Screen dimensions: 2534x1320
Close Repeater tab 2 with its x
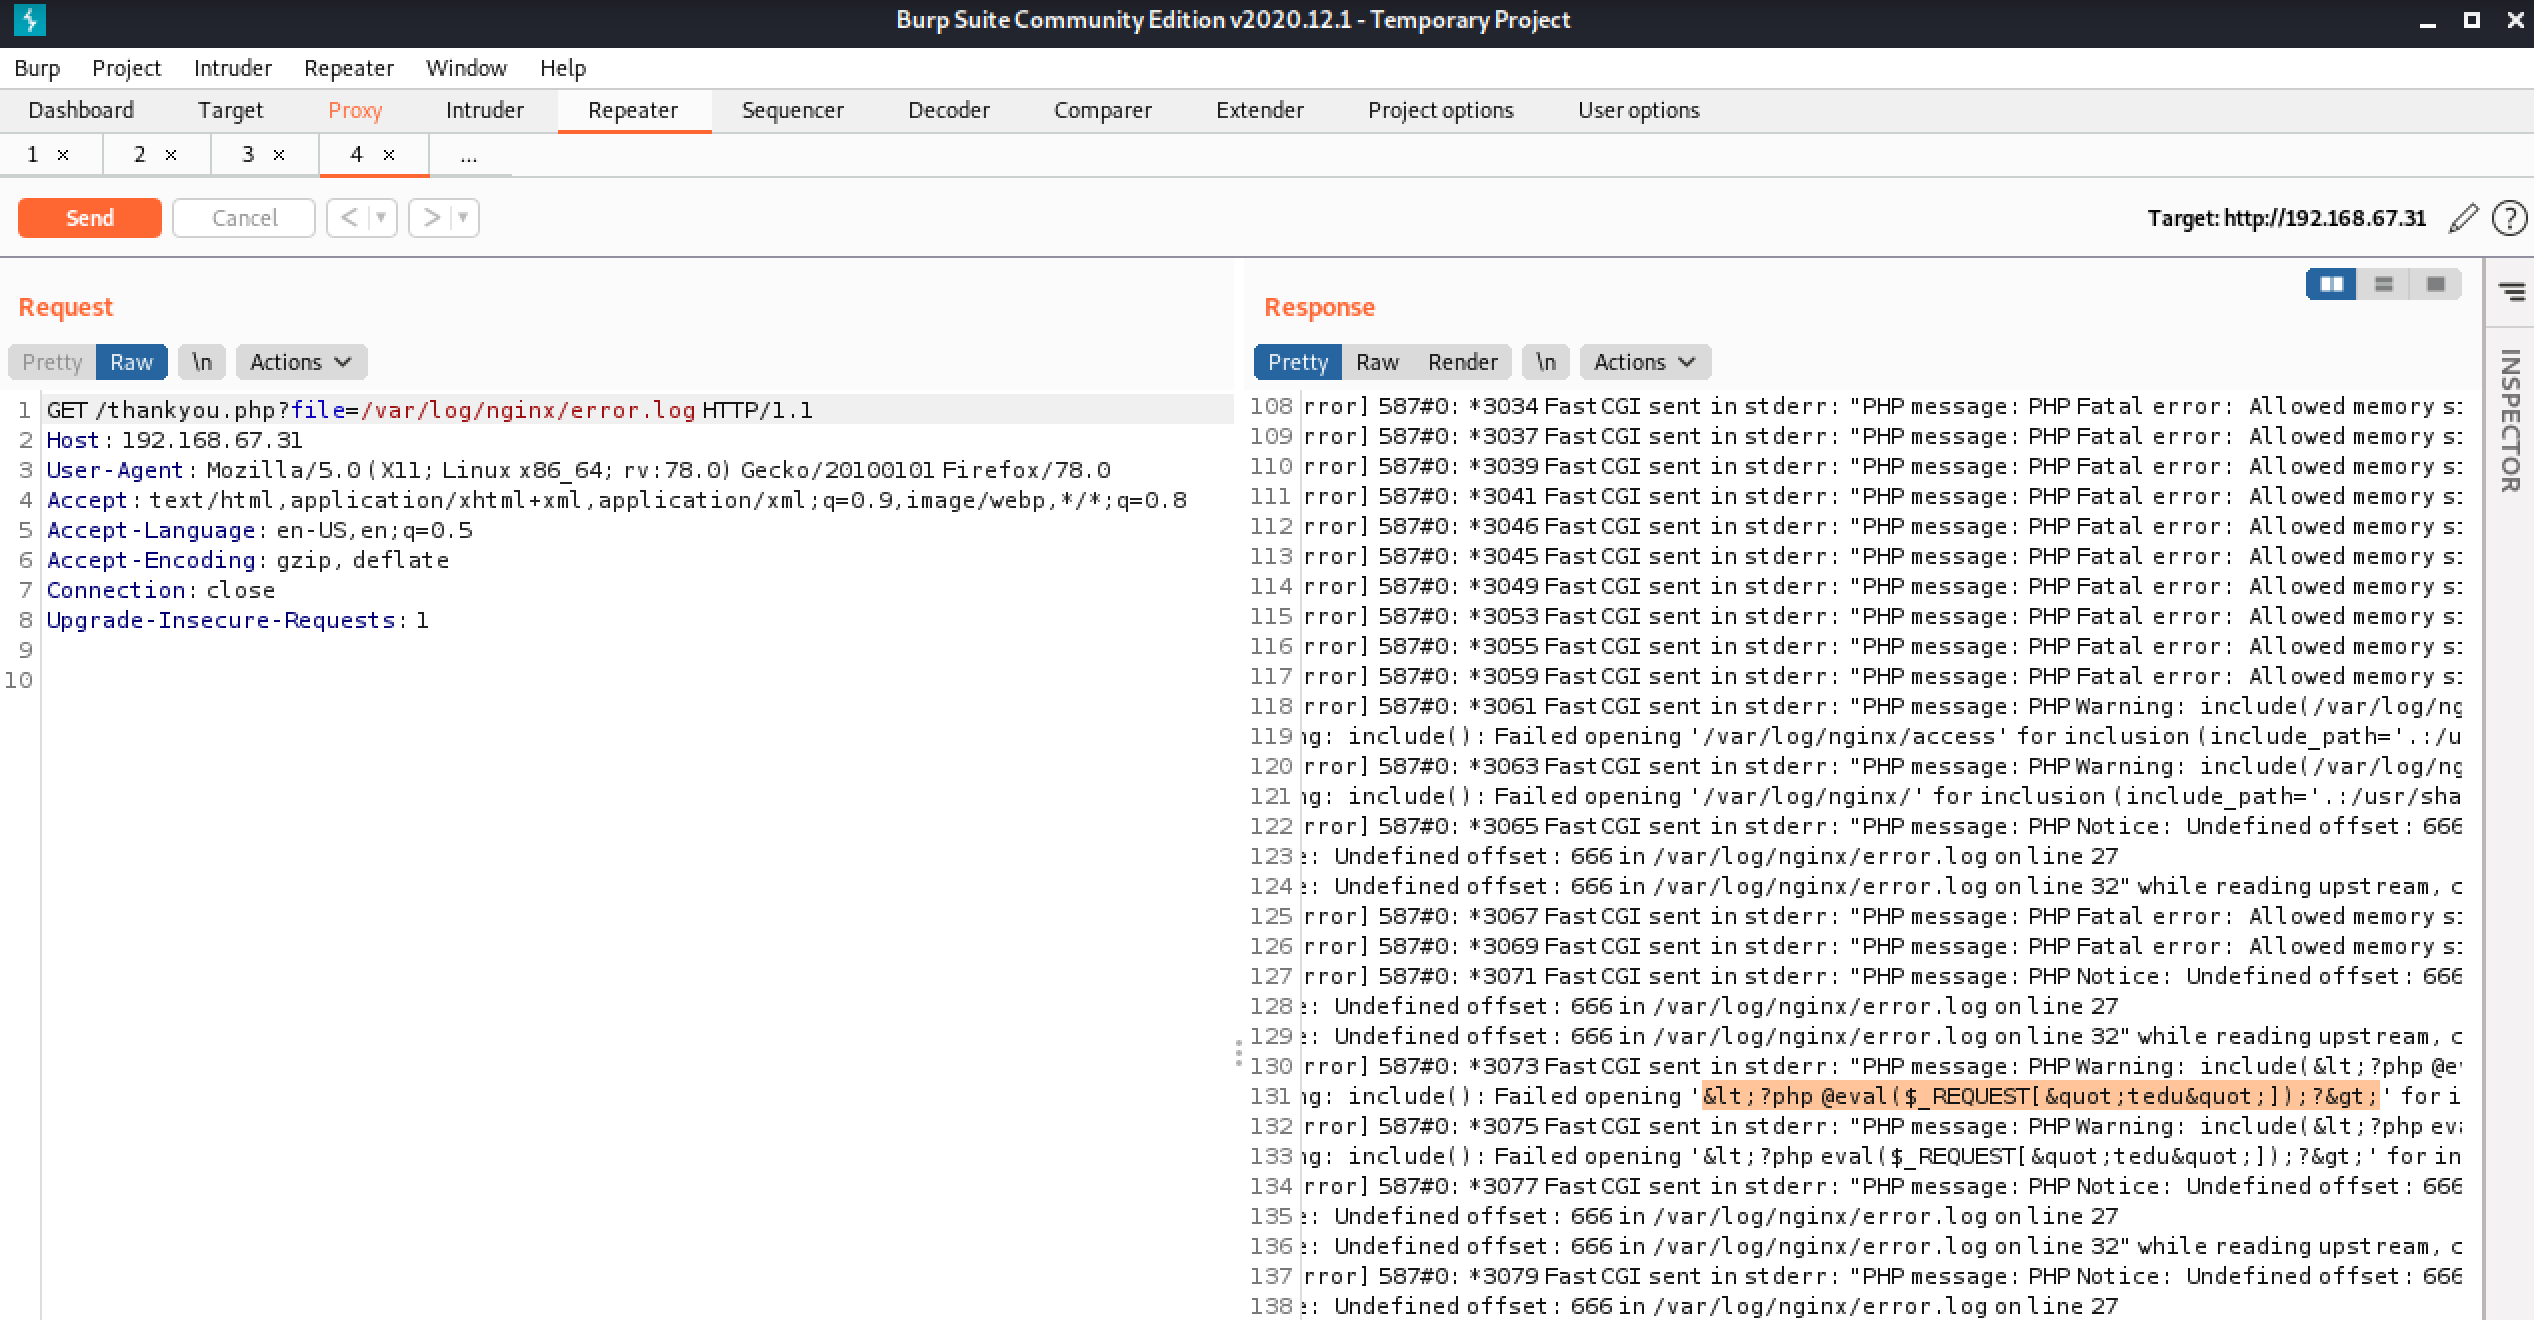click(x=171, y=155)
